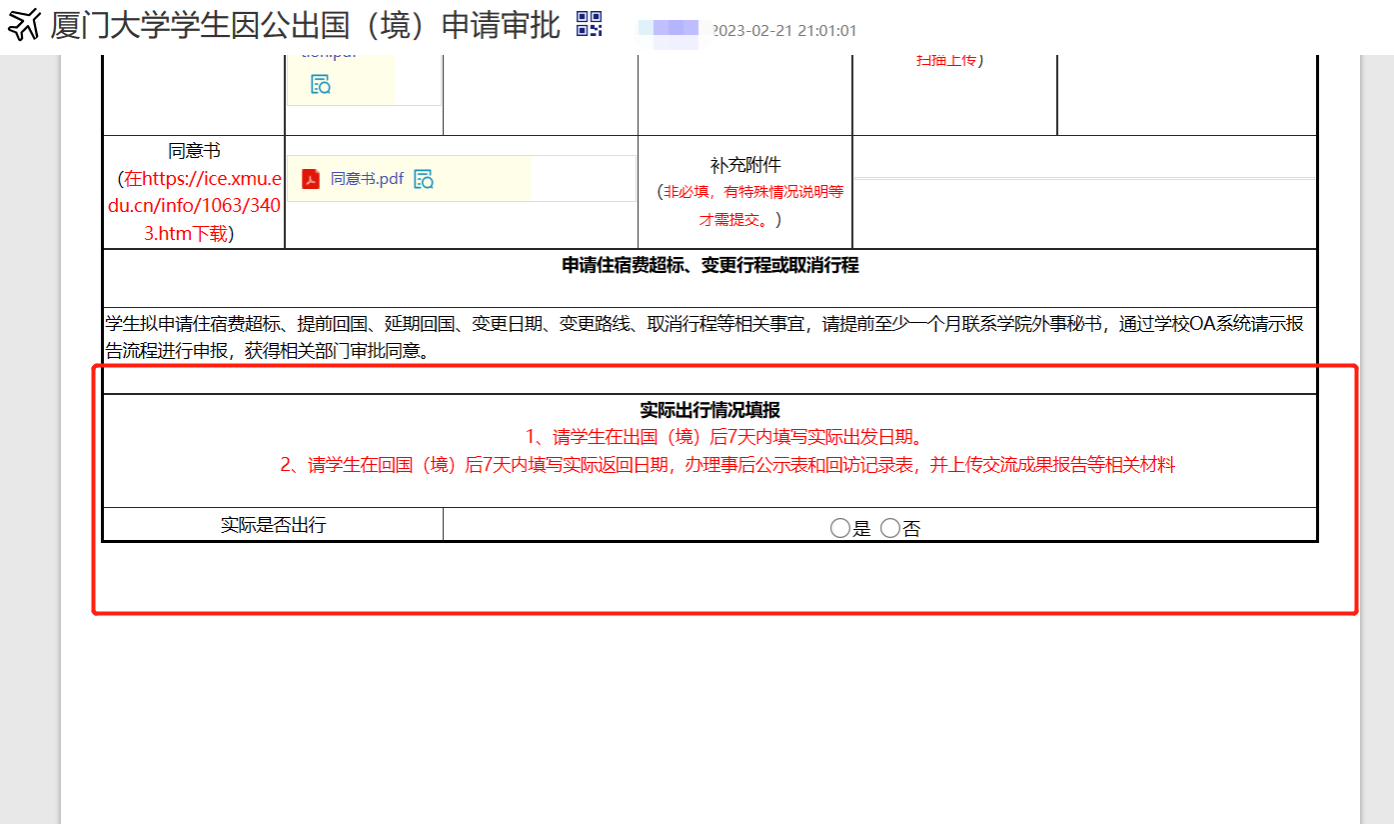Click the 申请住宿费超标、变更行程或取消行程 heading
1394x824 pixels.
click(710, 265)
